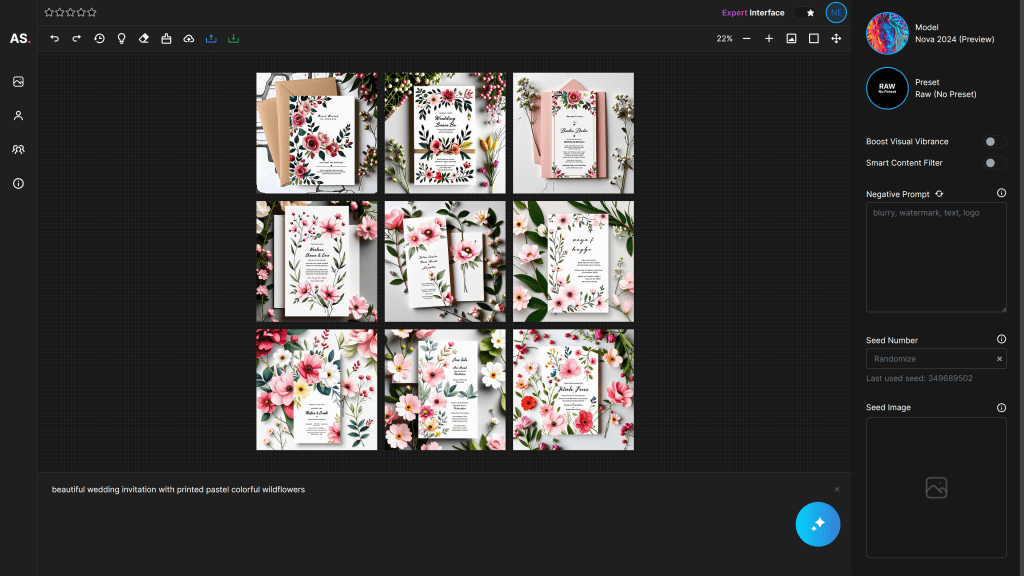Screen dimensions: 1024x576
Task: Select the eraser tool icon
Action: [x=144, y=39]
